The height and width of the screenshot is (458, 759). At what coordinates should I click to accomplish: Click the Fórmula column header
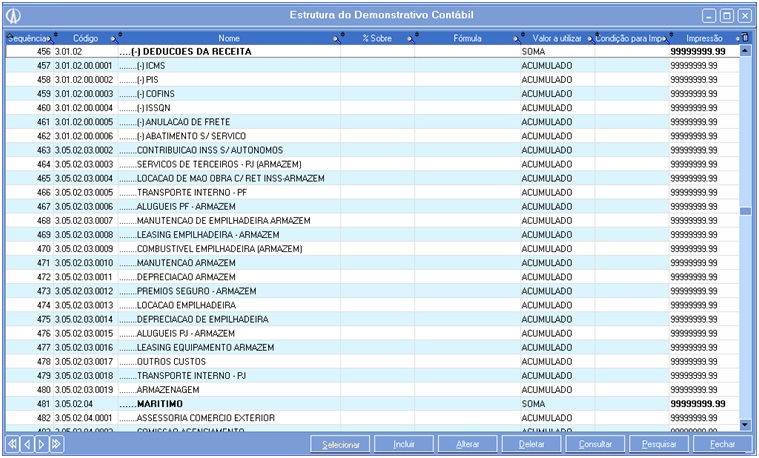click(467, 38)
